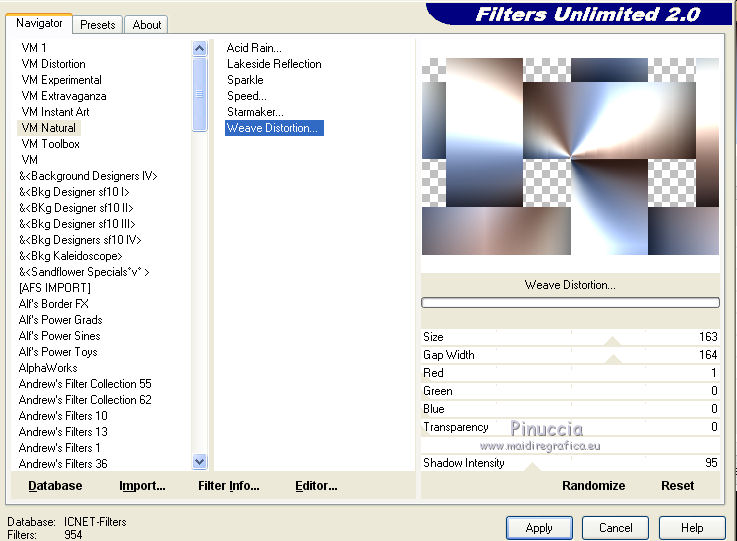This screenshot has width=737, height=541.
Task: Reset the filter settings
Action: 677,486
